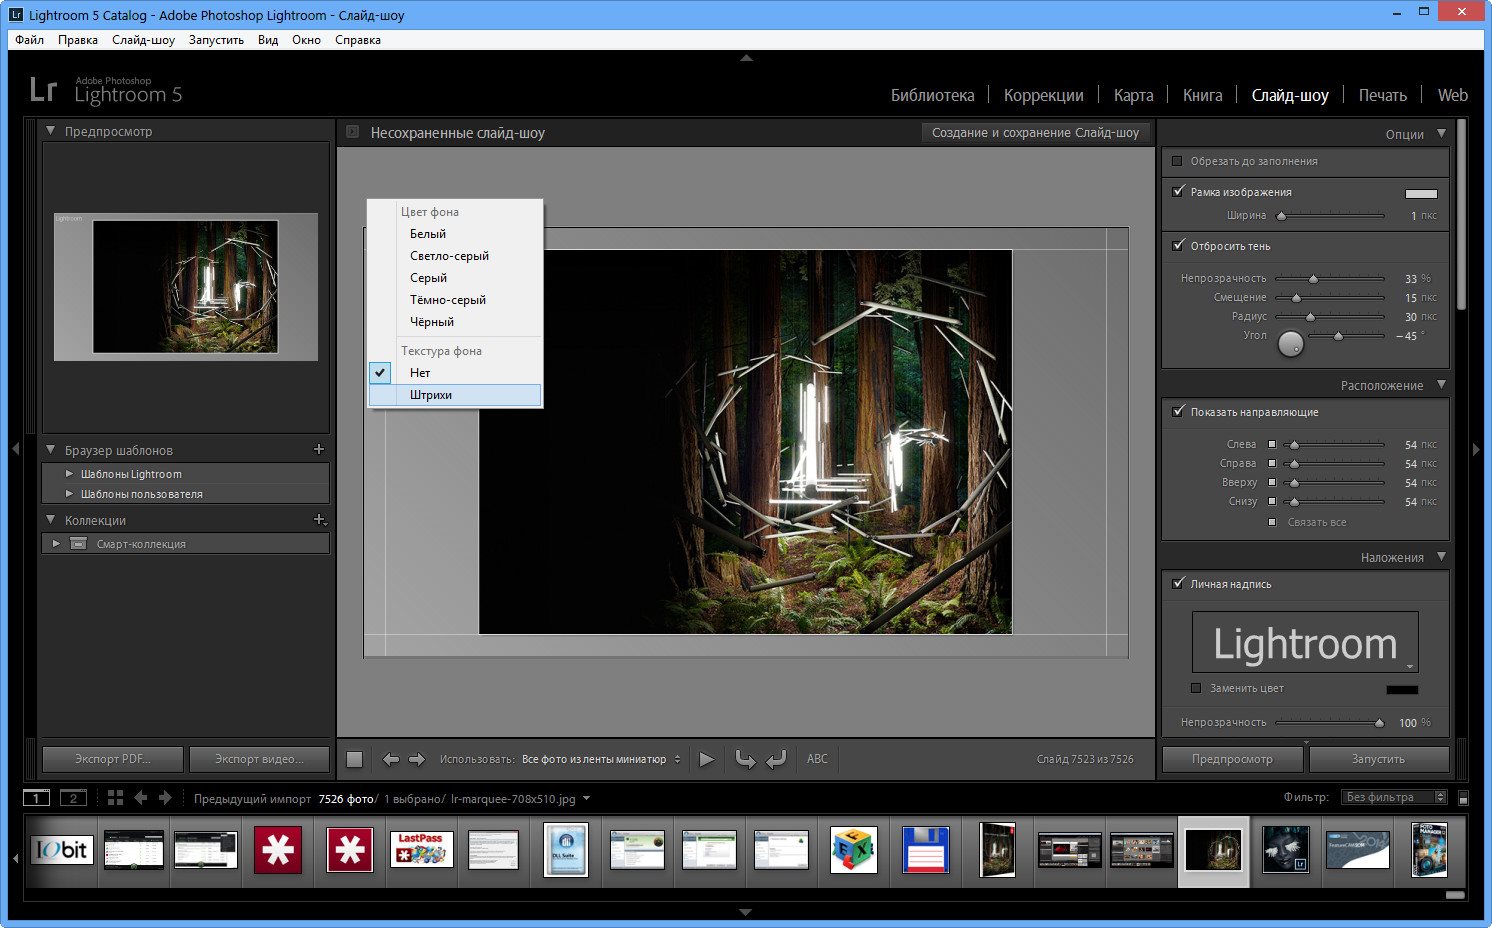This screenshot has height=928, width=1492.
Task: Collapse the right panel side arrow
Action: point(1476,449)
